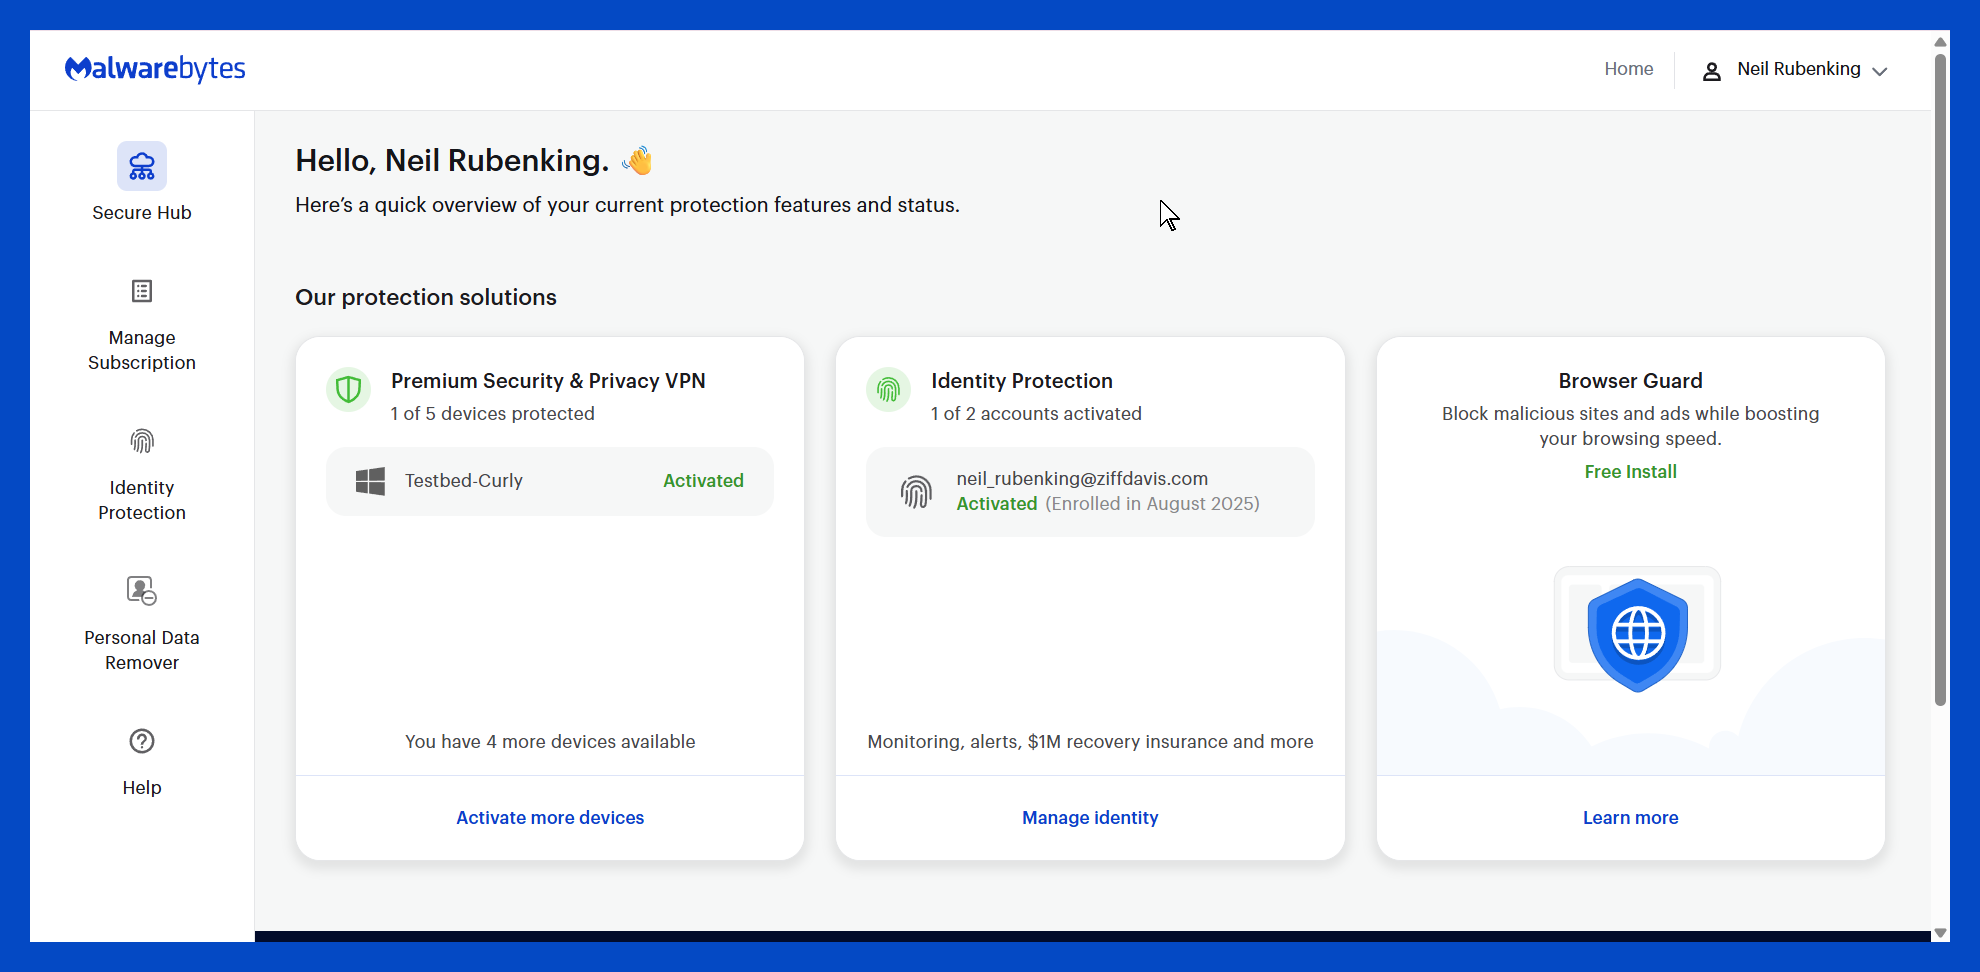Click Learn more on Browser Guard card
1980x972 pixels.
click(1631, 818)
